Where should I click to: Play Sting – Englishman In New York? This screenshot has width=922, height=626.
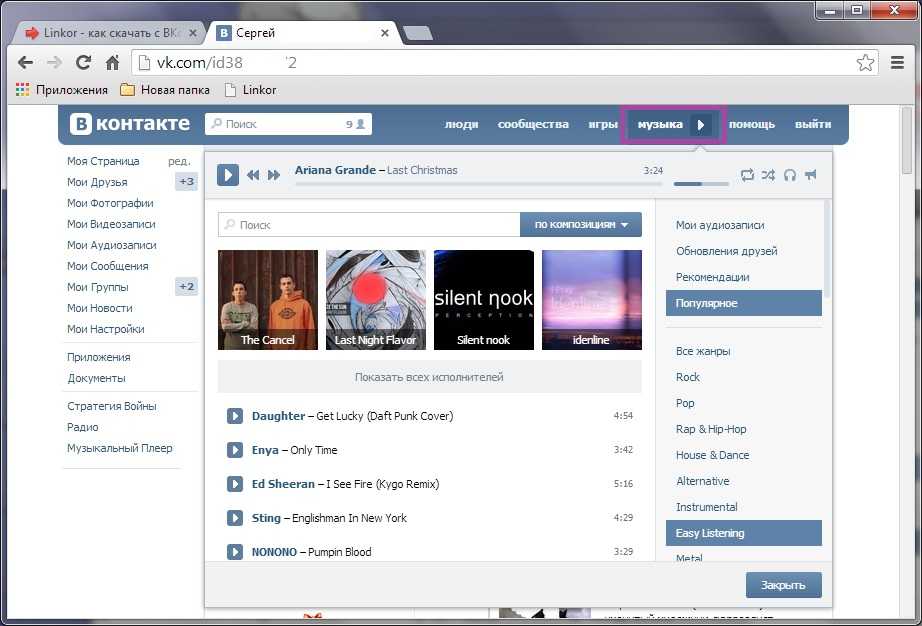point(235,518)
